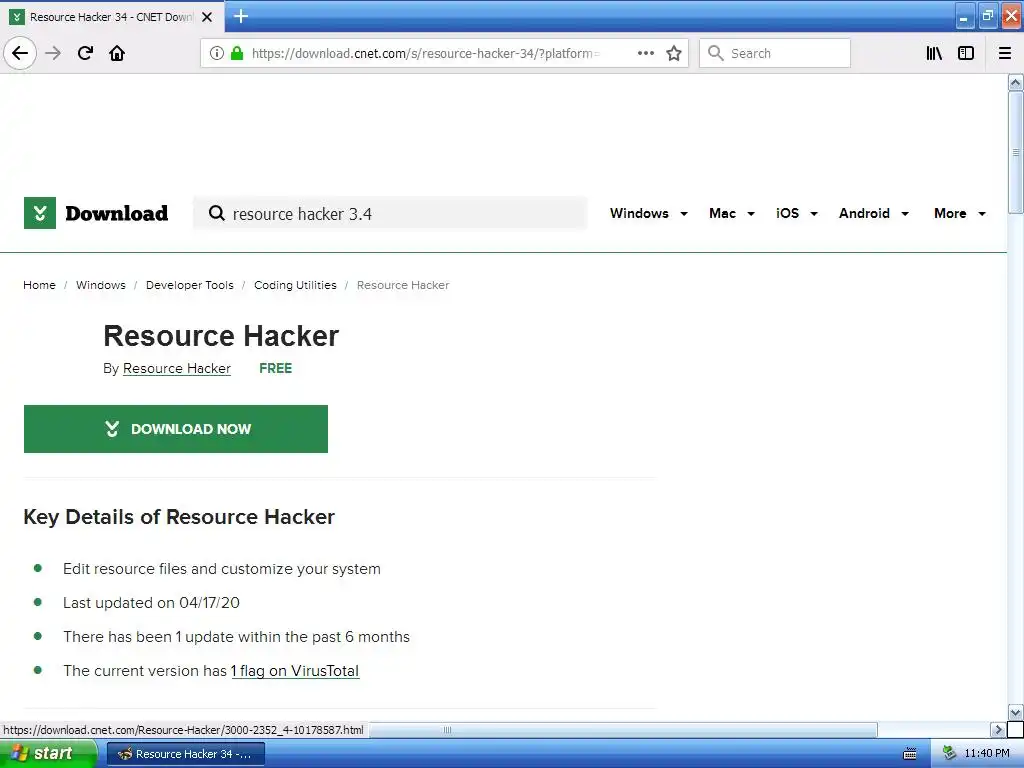
Task: Click 'There has been 1 update' text
Action: 236,637
